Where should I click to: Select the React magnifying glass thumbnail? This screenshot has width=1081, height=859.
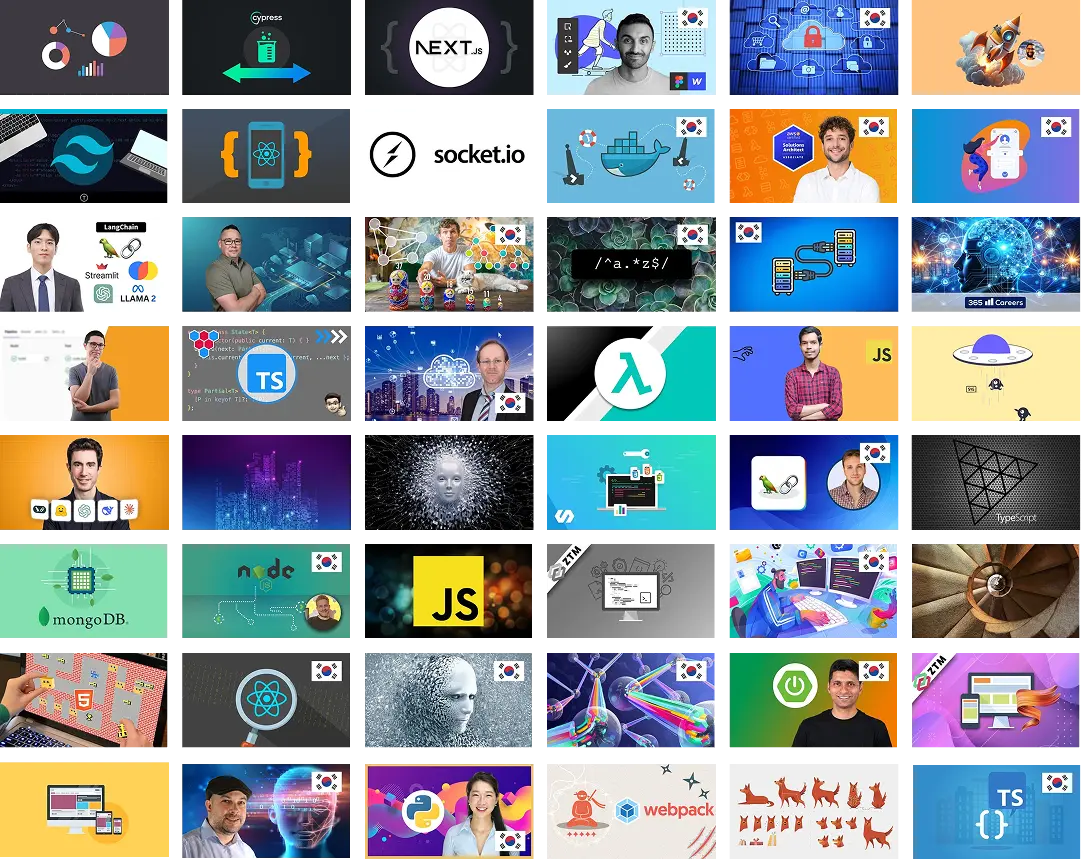(265, 699)
